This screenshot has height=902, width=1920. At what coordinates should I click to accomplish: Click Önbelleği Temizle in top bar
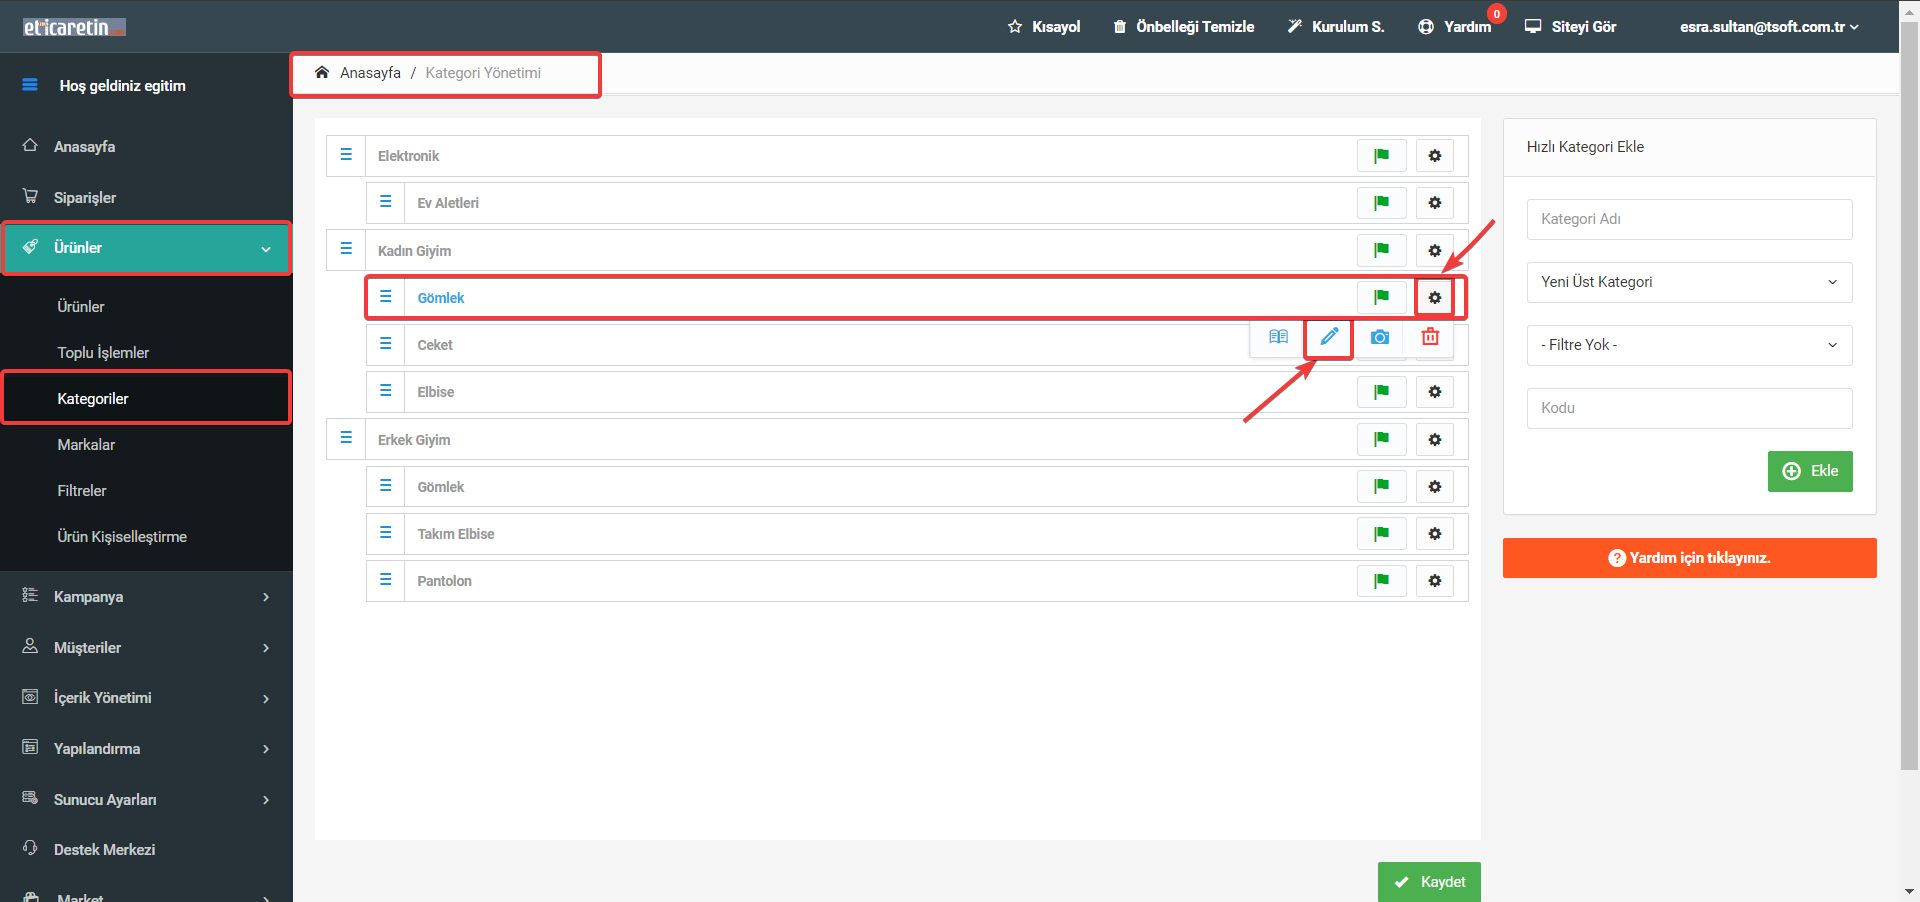pos(1183,27)
